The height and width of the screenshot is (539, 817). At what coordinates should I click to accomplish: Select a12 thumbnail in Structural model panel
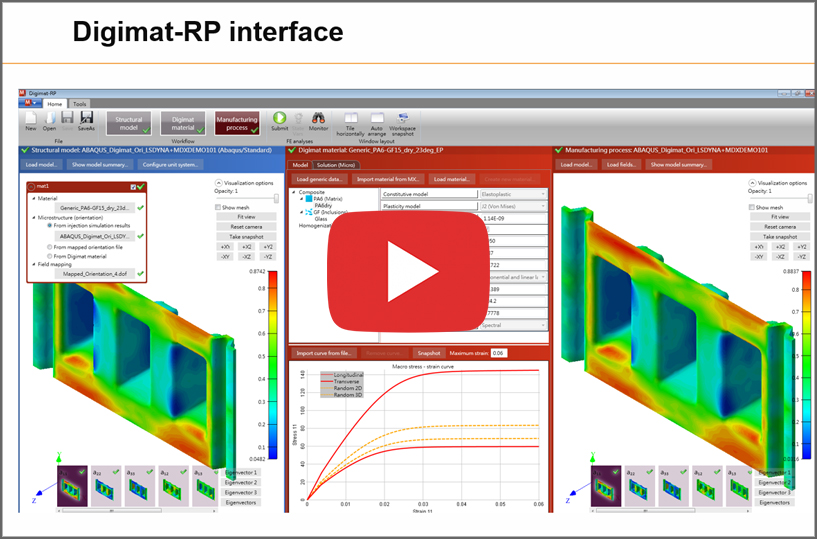(x=174, y=486)
